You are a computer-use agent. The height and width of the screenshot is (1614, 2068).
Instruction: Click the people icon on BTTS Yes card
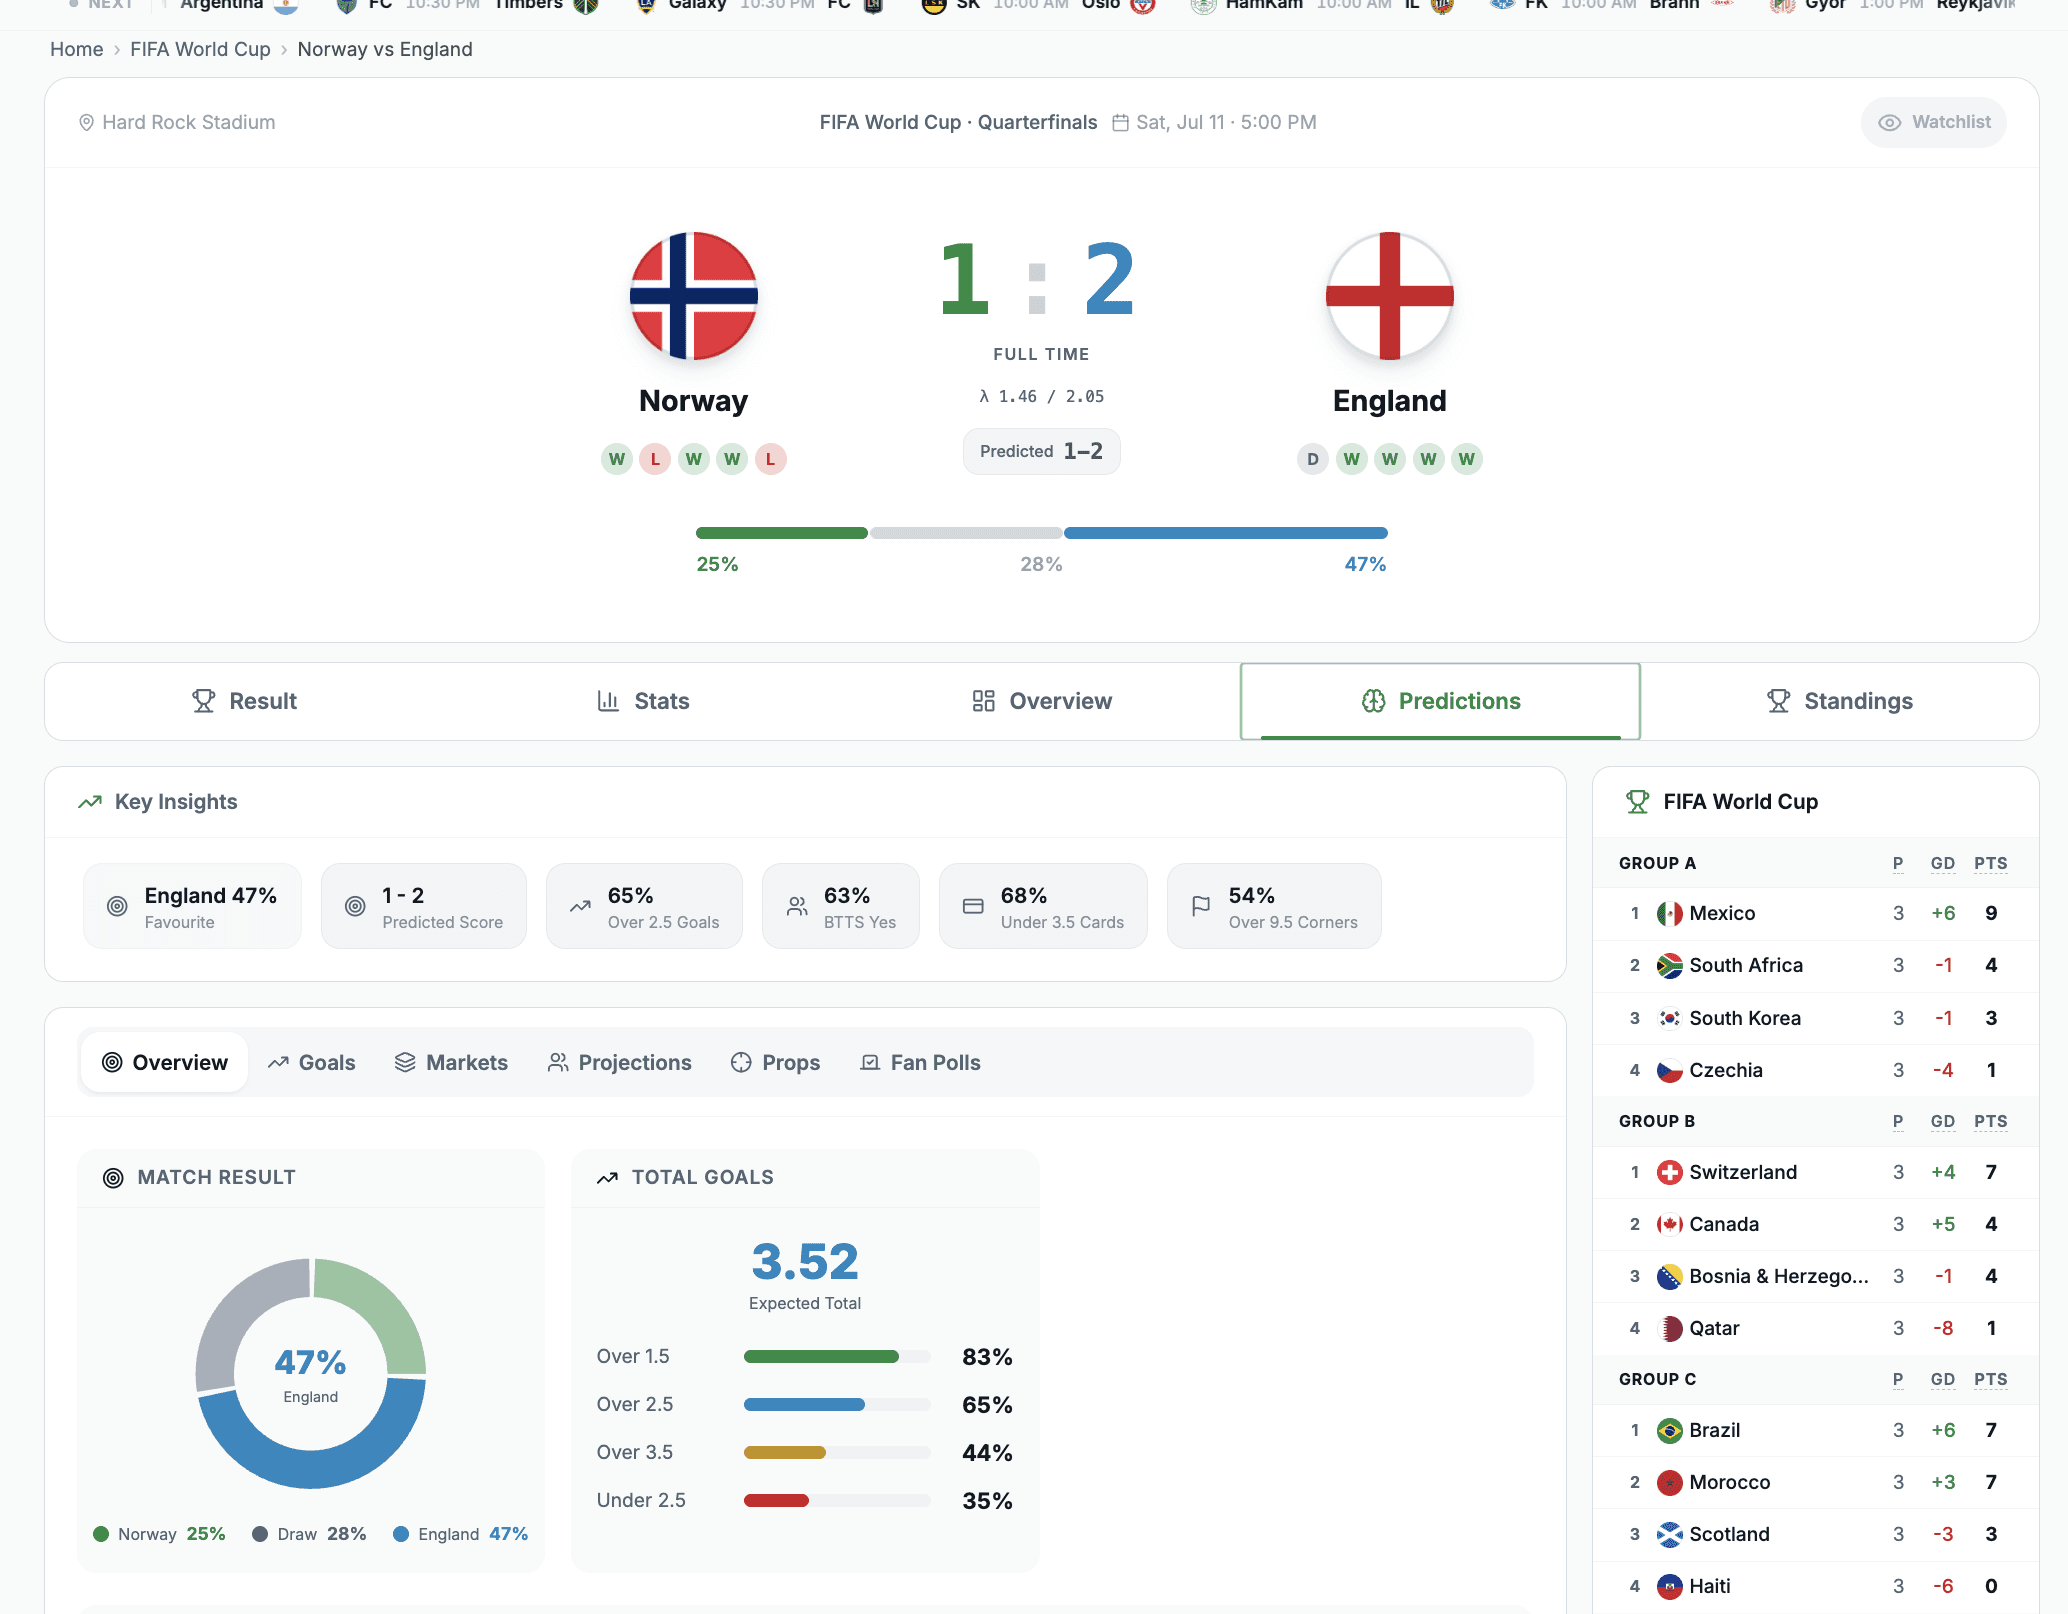797,906
